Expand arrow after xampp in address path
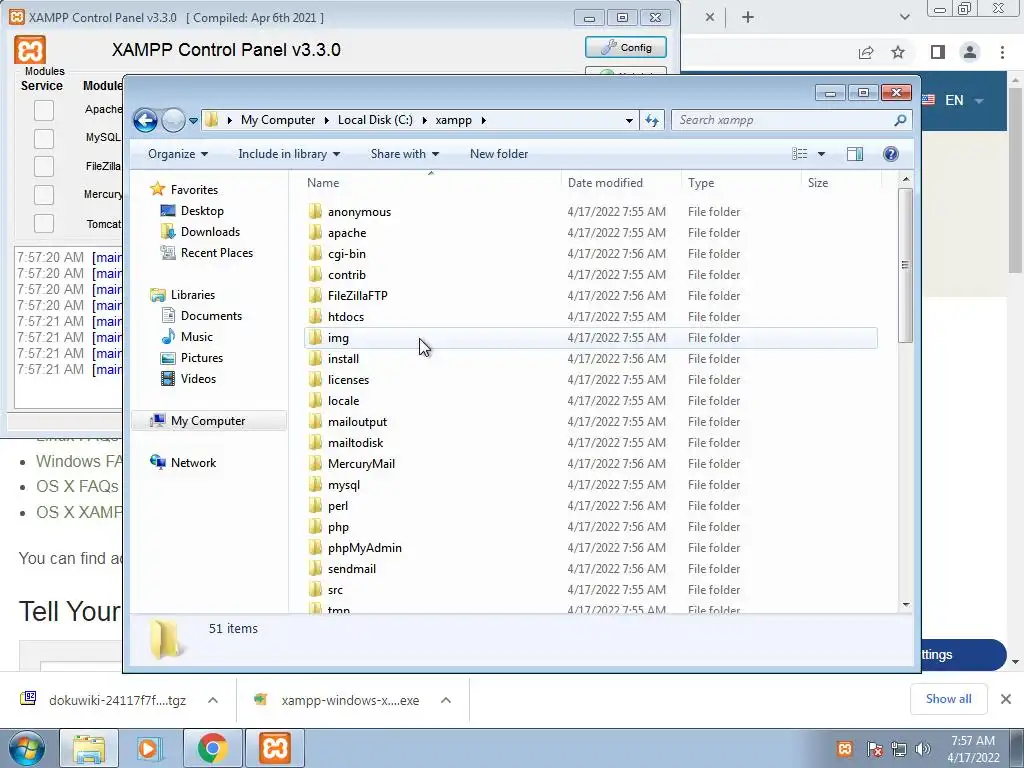 coord(483,120)
